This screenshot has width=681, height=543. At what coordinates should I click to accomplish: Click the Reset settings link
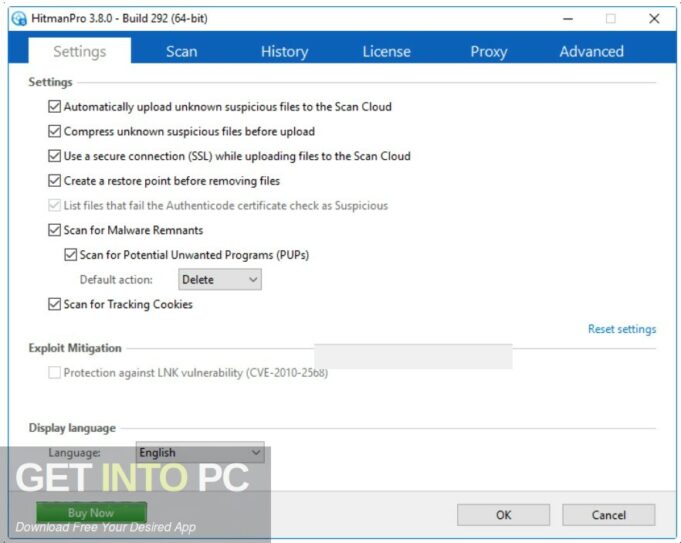point(622,329)
